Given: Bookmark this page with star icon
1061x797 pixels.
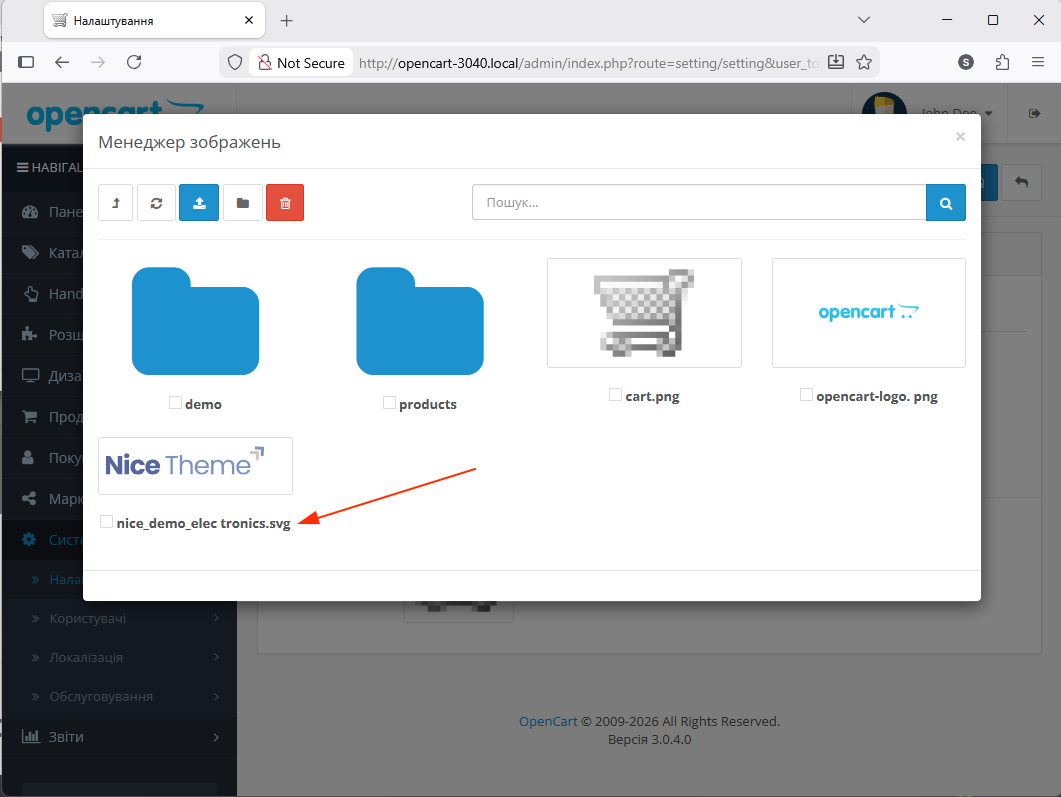Looking at the screenshot, I should [x=864, y=62].
